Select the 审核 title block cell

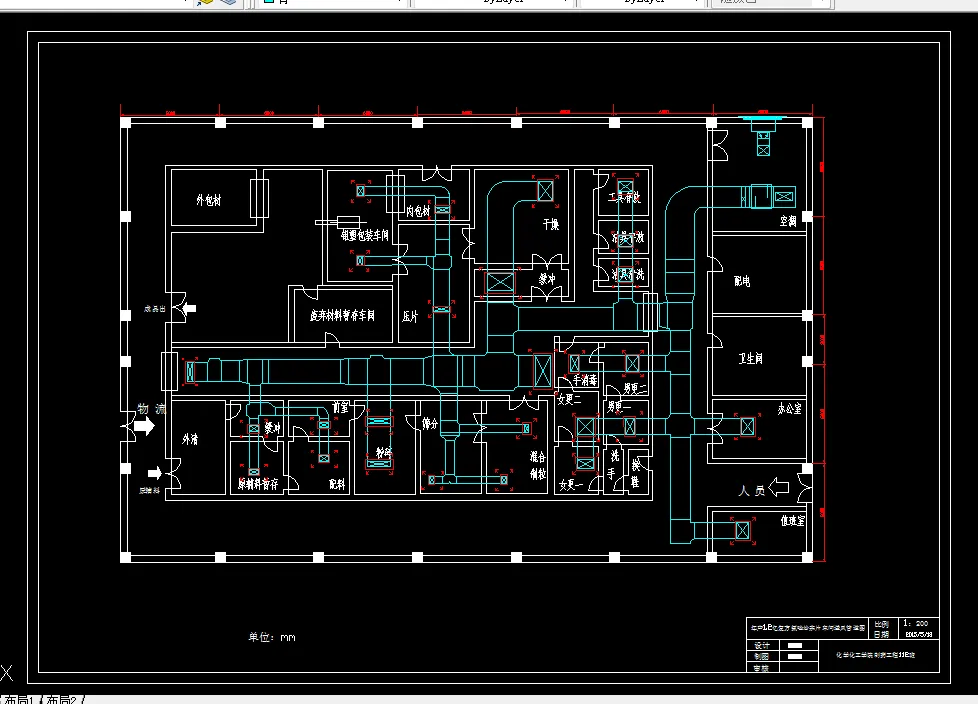click(762, 668)
